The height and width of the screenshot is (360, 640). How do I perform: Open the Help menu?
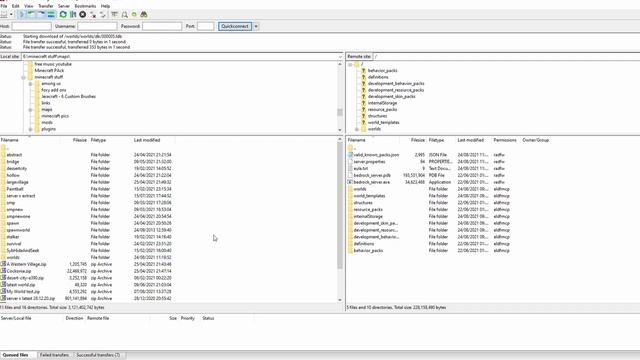click(105, 6)
